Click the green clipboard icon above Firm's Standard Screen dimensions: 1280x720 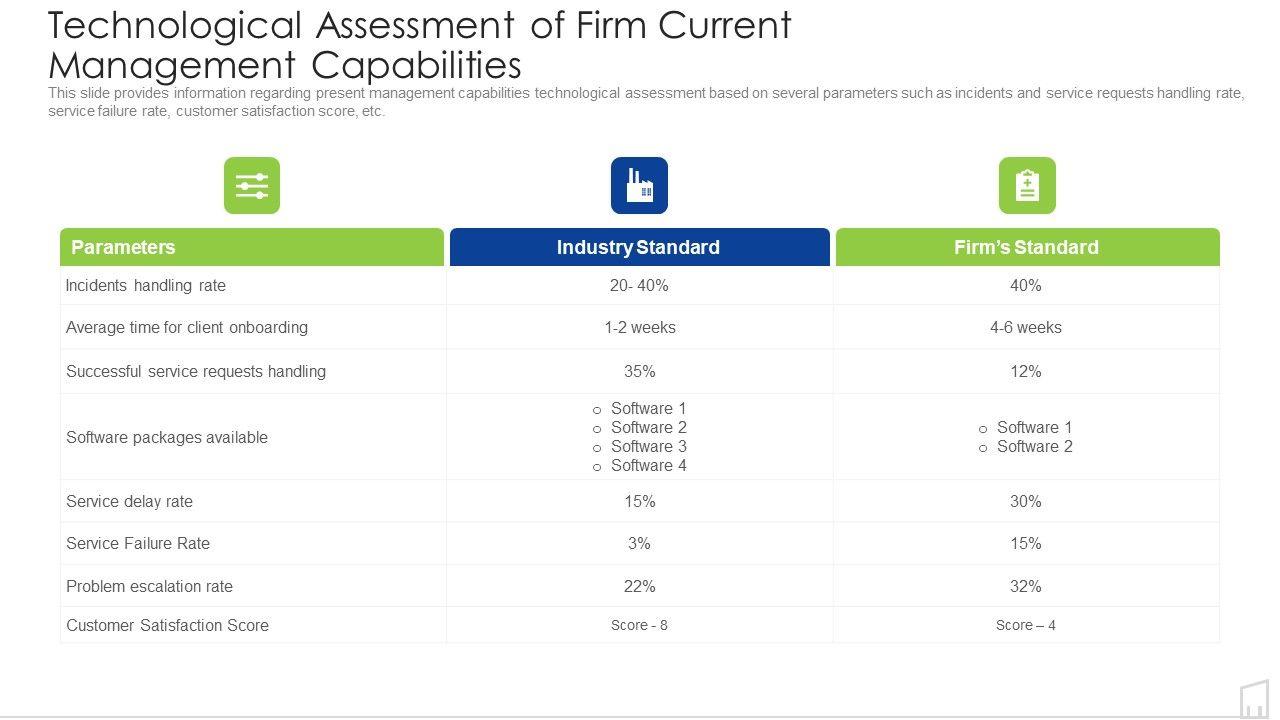tap(1027, 186)
